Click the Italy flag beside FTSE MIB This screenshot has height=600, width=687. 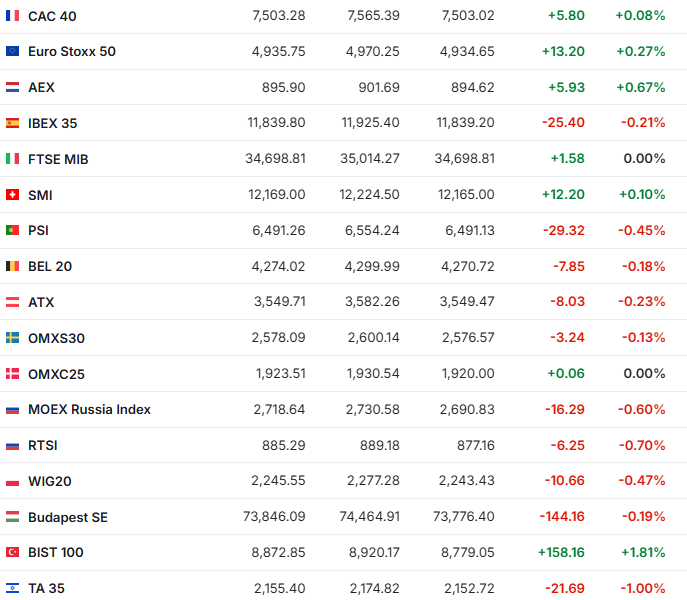tap(12, 159)
